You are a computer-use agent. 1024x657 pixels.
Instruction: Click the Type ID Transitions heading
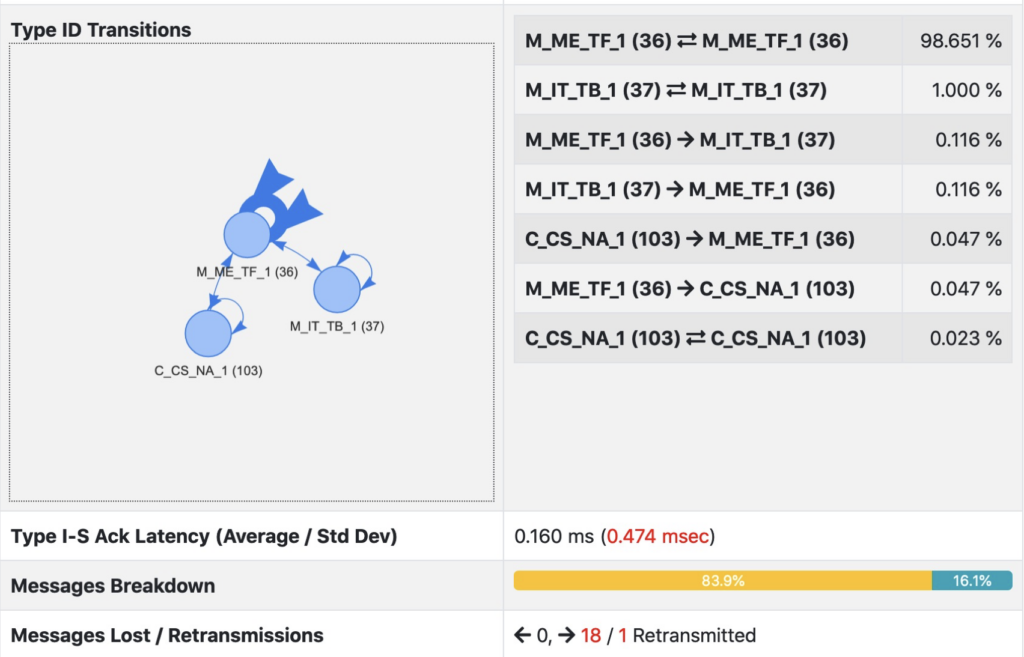click(101, 30)
